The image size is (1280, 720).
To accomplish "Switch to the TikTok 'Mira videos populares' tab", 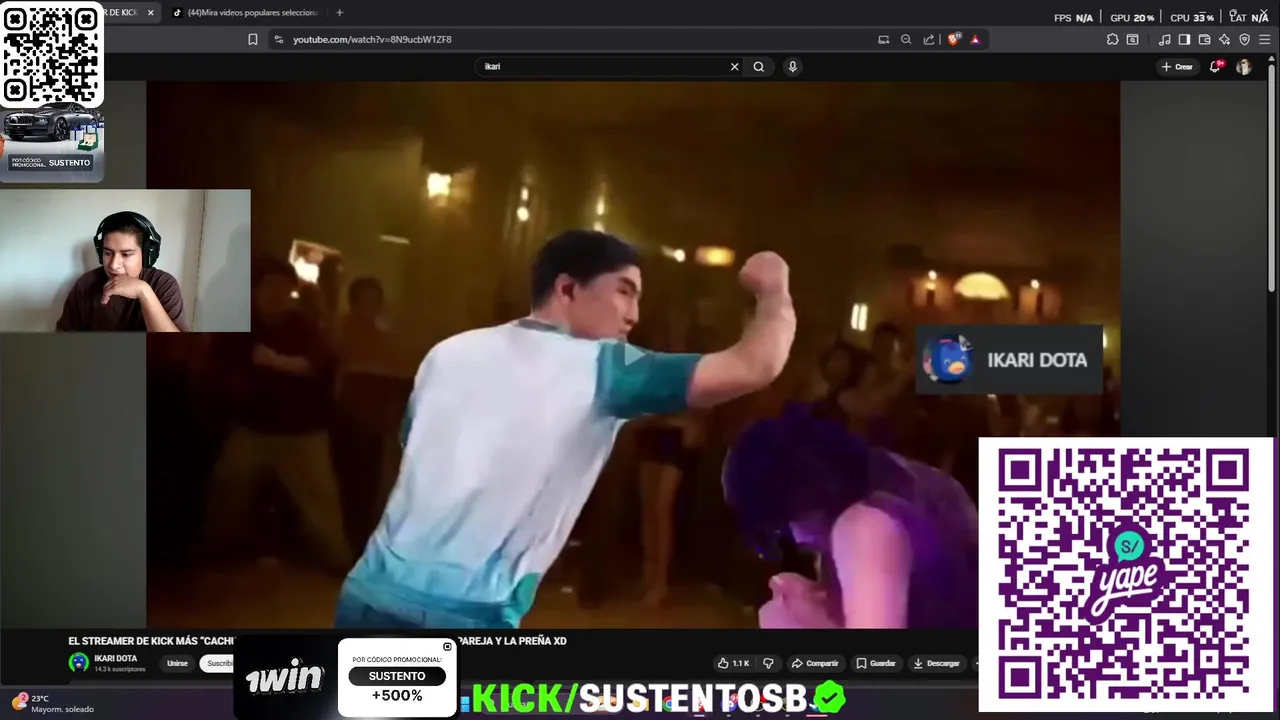I will coord(245,13).
